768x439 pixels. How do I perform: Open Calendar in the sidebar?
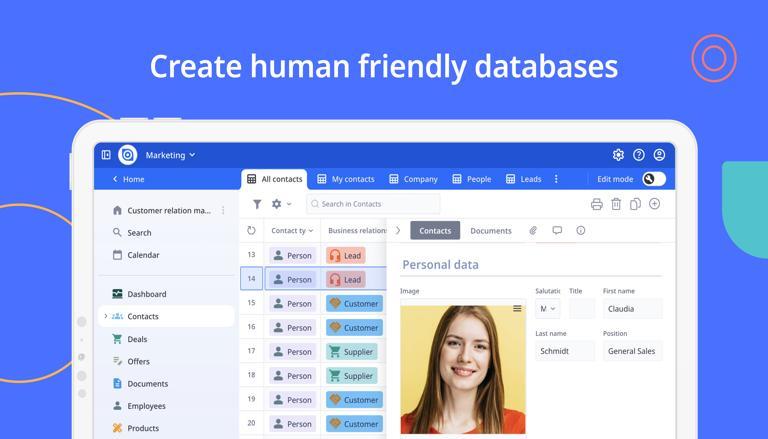pyautogui.click(x=136, y=255)
